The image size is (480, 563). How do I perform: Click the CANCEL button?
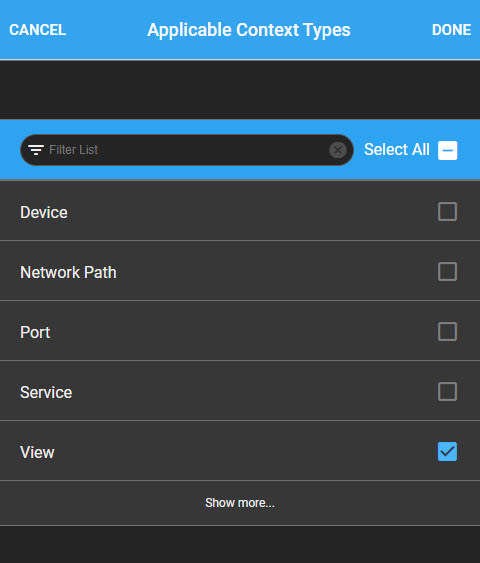(x=38, y=30)
